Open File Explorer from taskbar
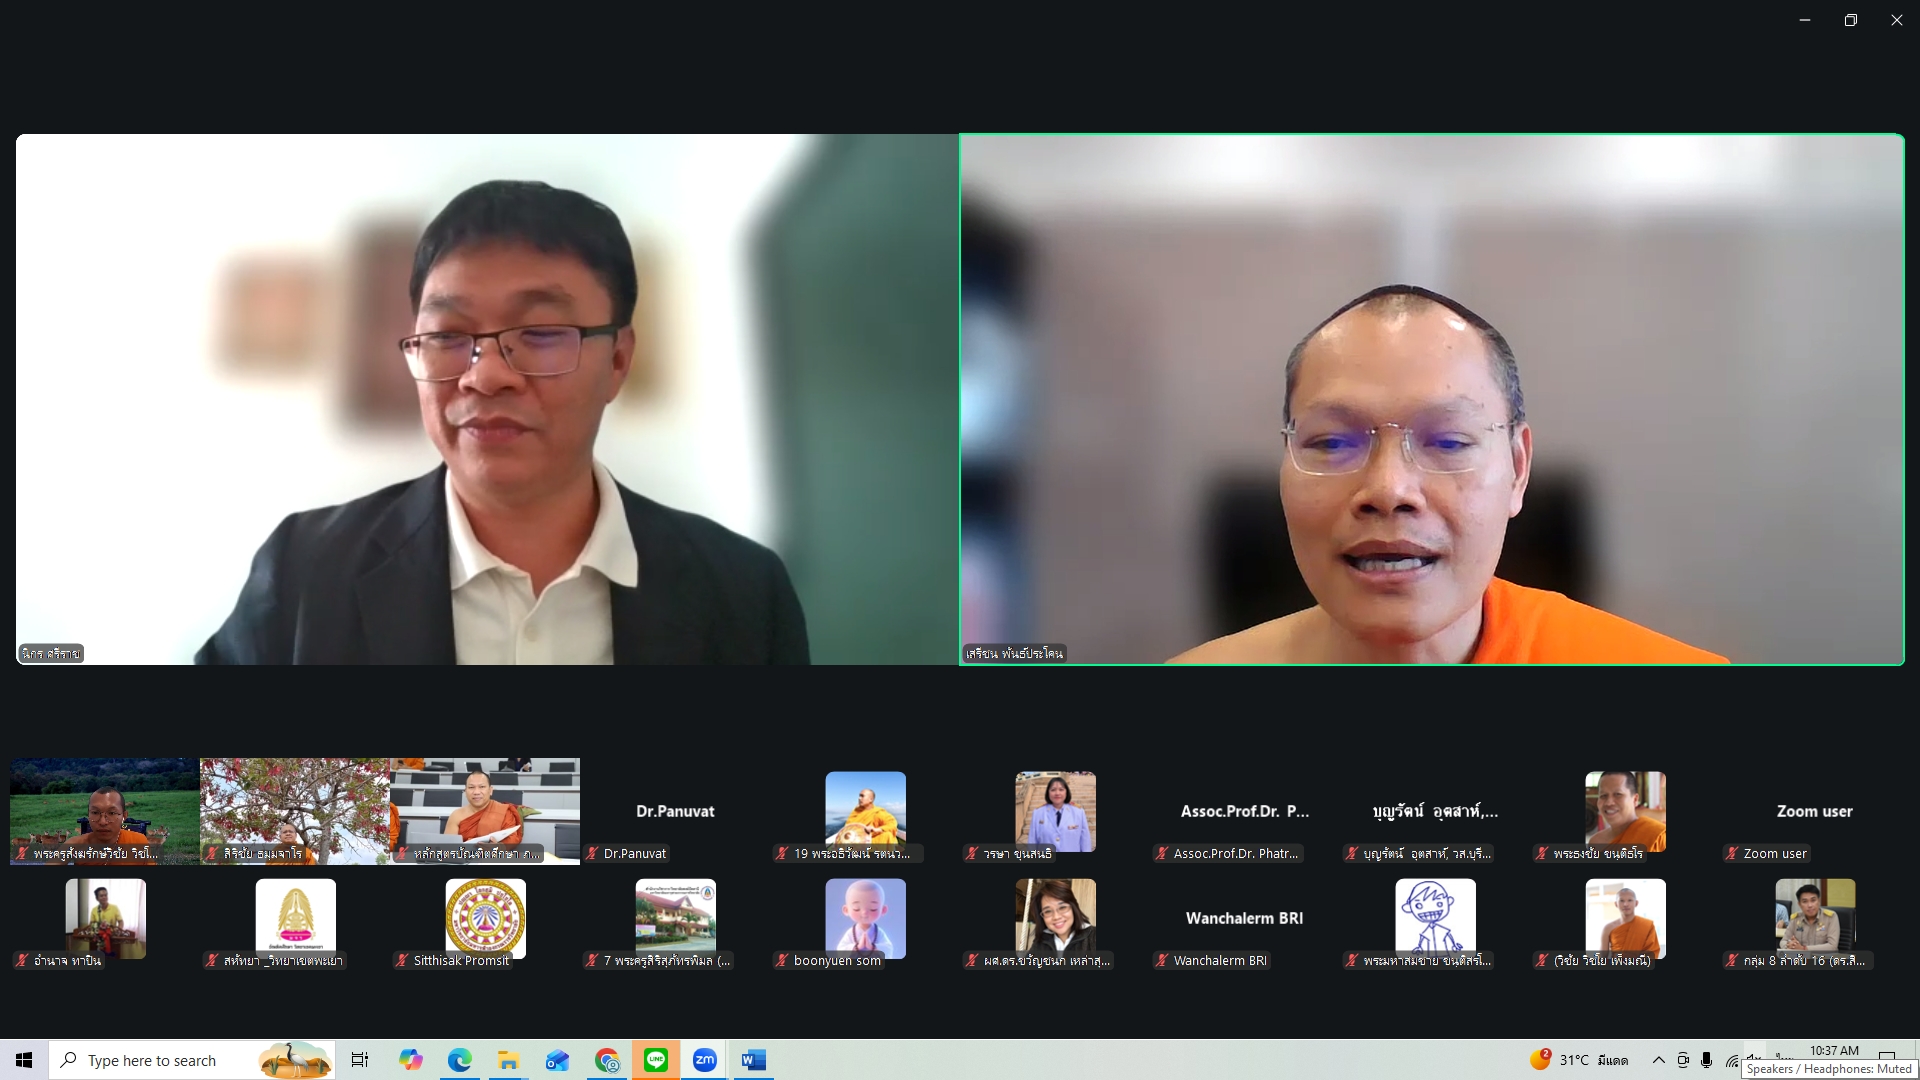The height and width of the screenshot is (1080, 1920). pyautogui.click(x=508, y=1060)
